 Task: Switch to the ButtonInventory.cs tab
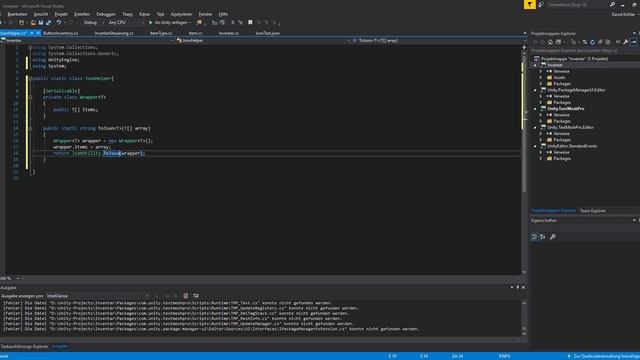point(60,33)
